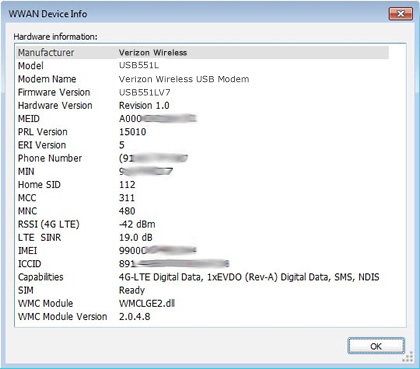The image size is (420, 369).
Task: Select the Modem Name label
Action: 47,79
